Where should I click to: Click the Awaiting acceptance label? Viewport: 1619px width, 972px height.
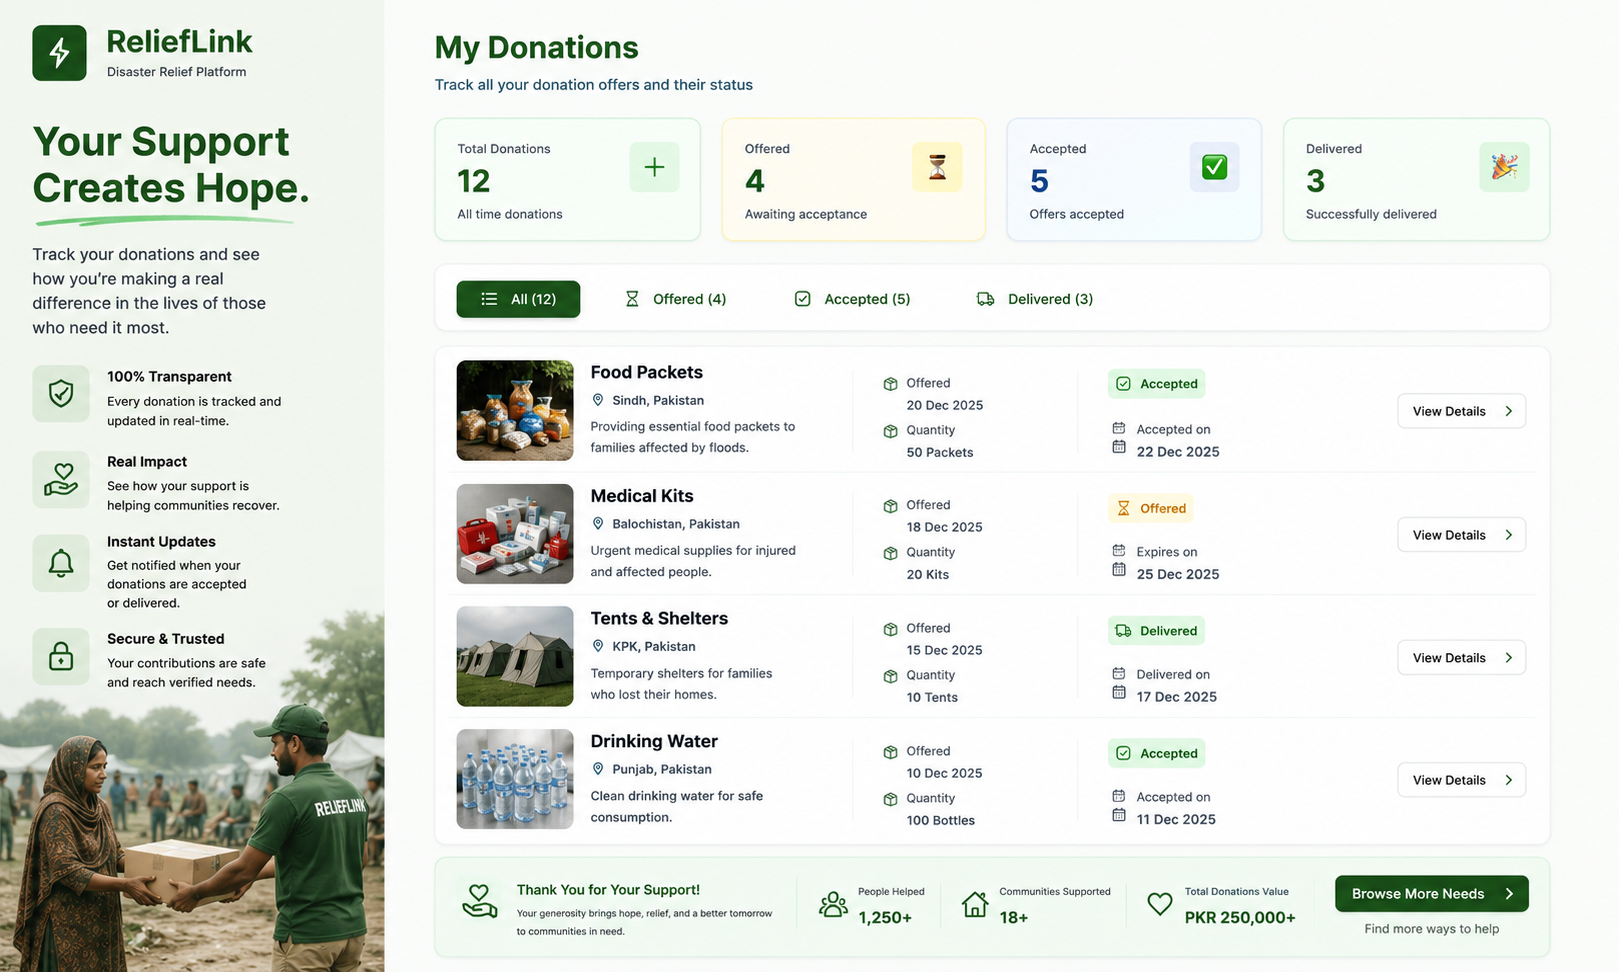pyautogui.click(x=806, y=214)
